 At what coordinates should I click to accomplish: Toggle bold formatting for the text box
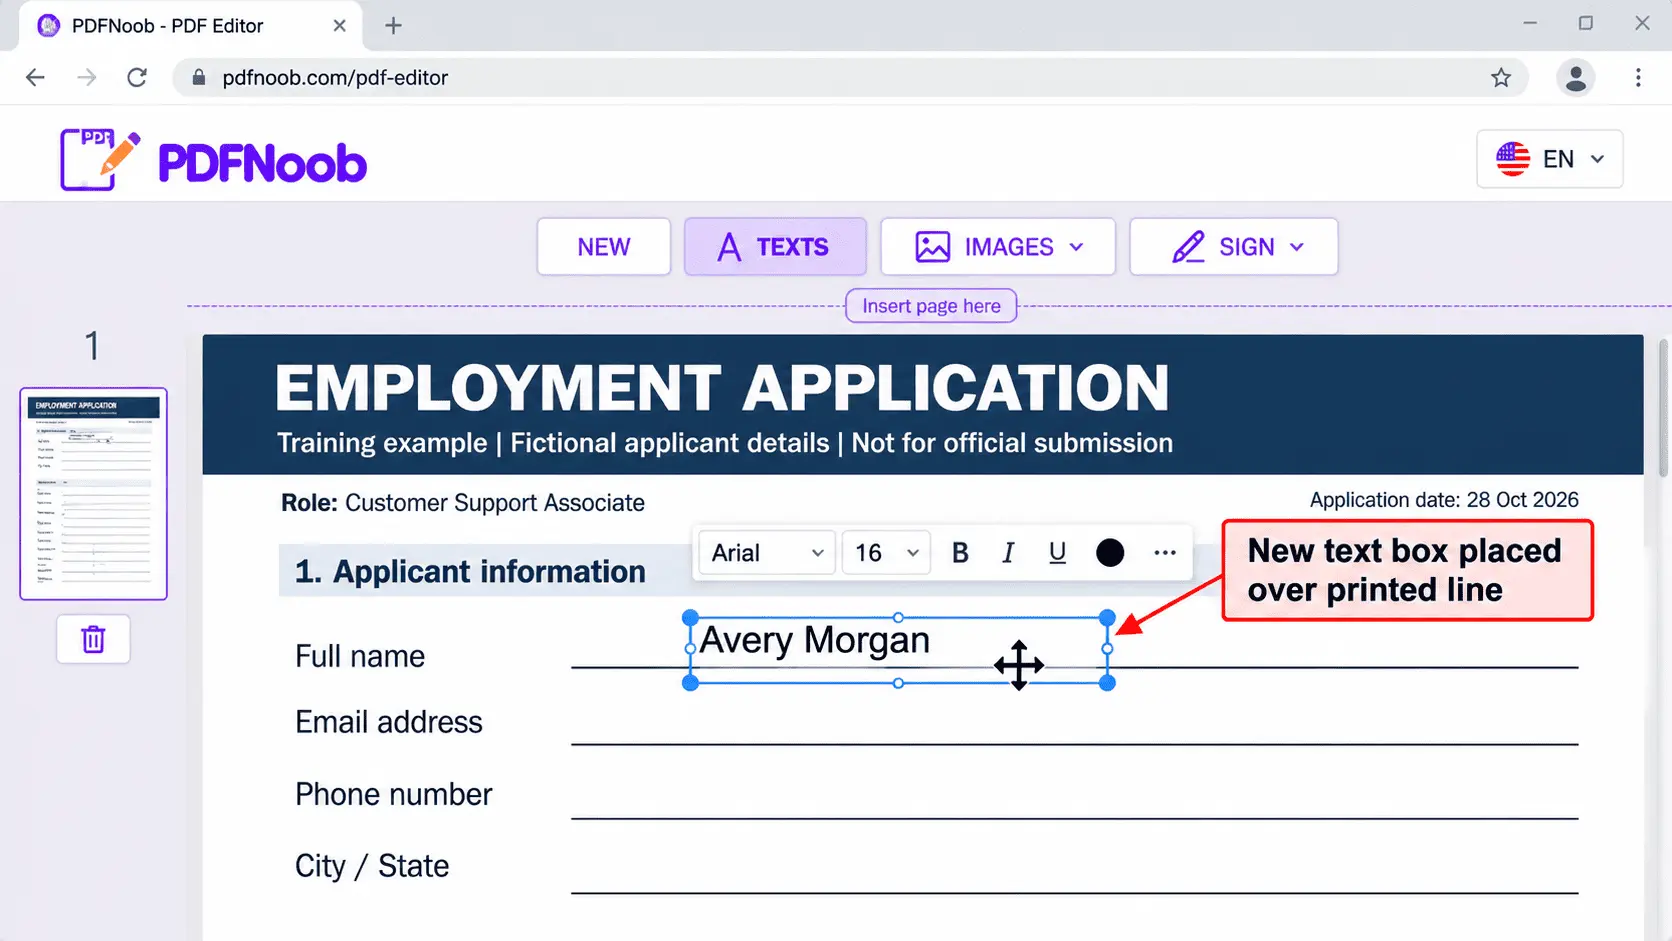(x=960, y=553)
